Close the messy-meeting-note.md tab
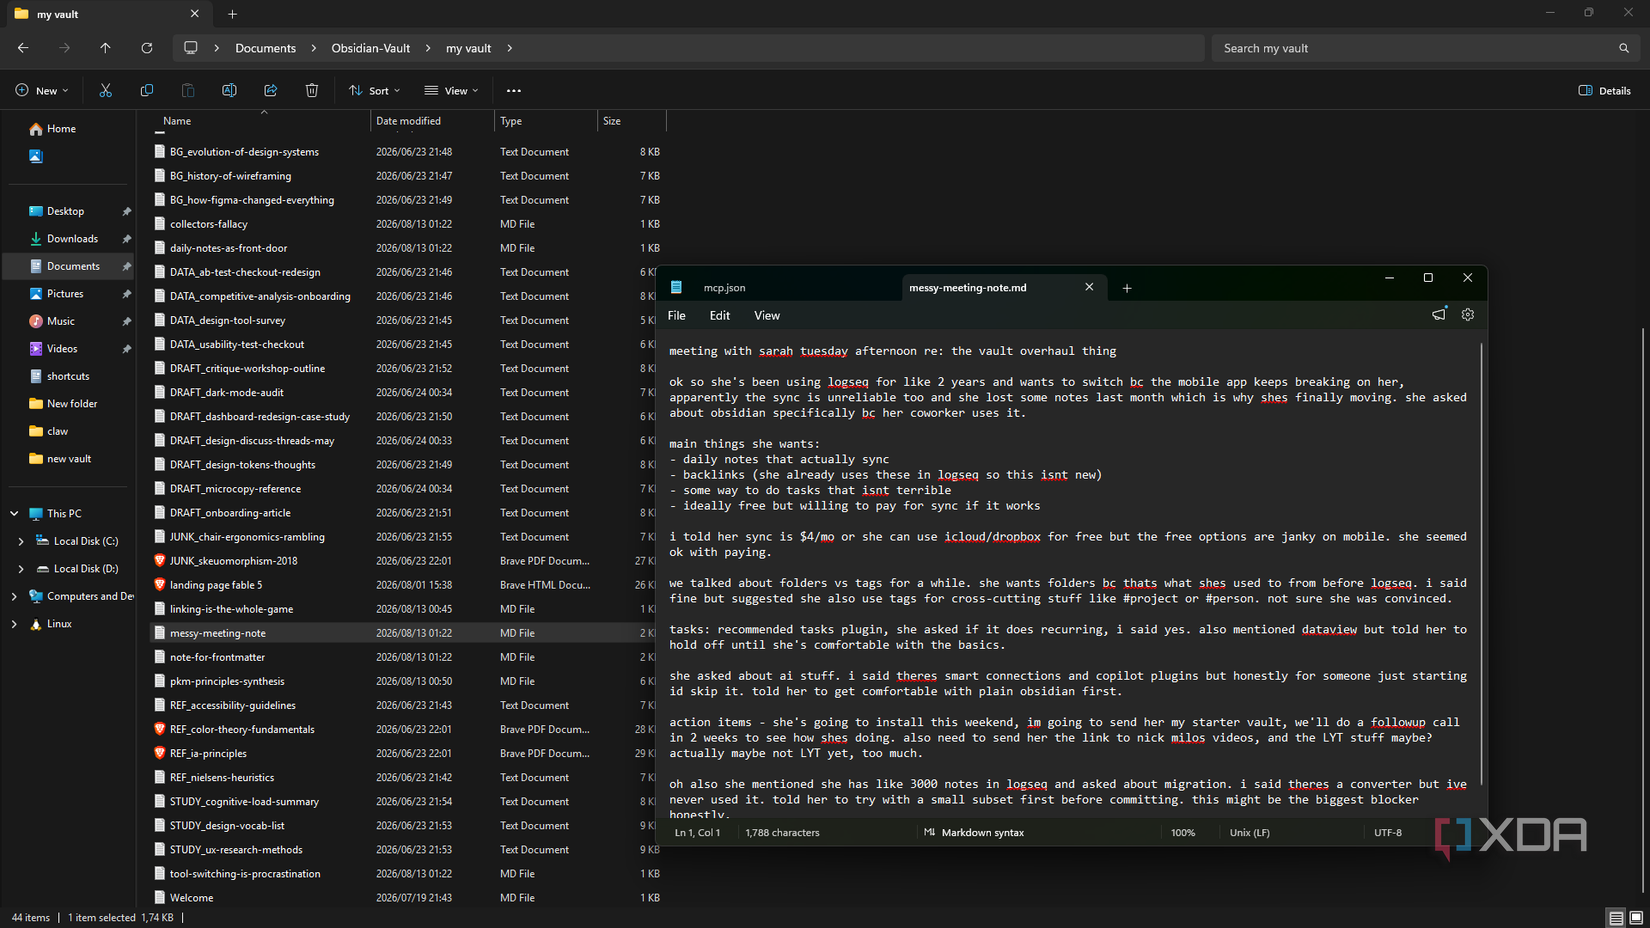The width and height of the screenshot is (1650, 928). click(x=1089, y=287)
